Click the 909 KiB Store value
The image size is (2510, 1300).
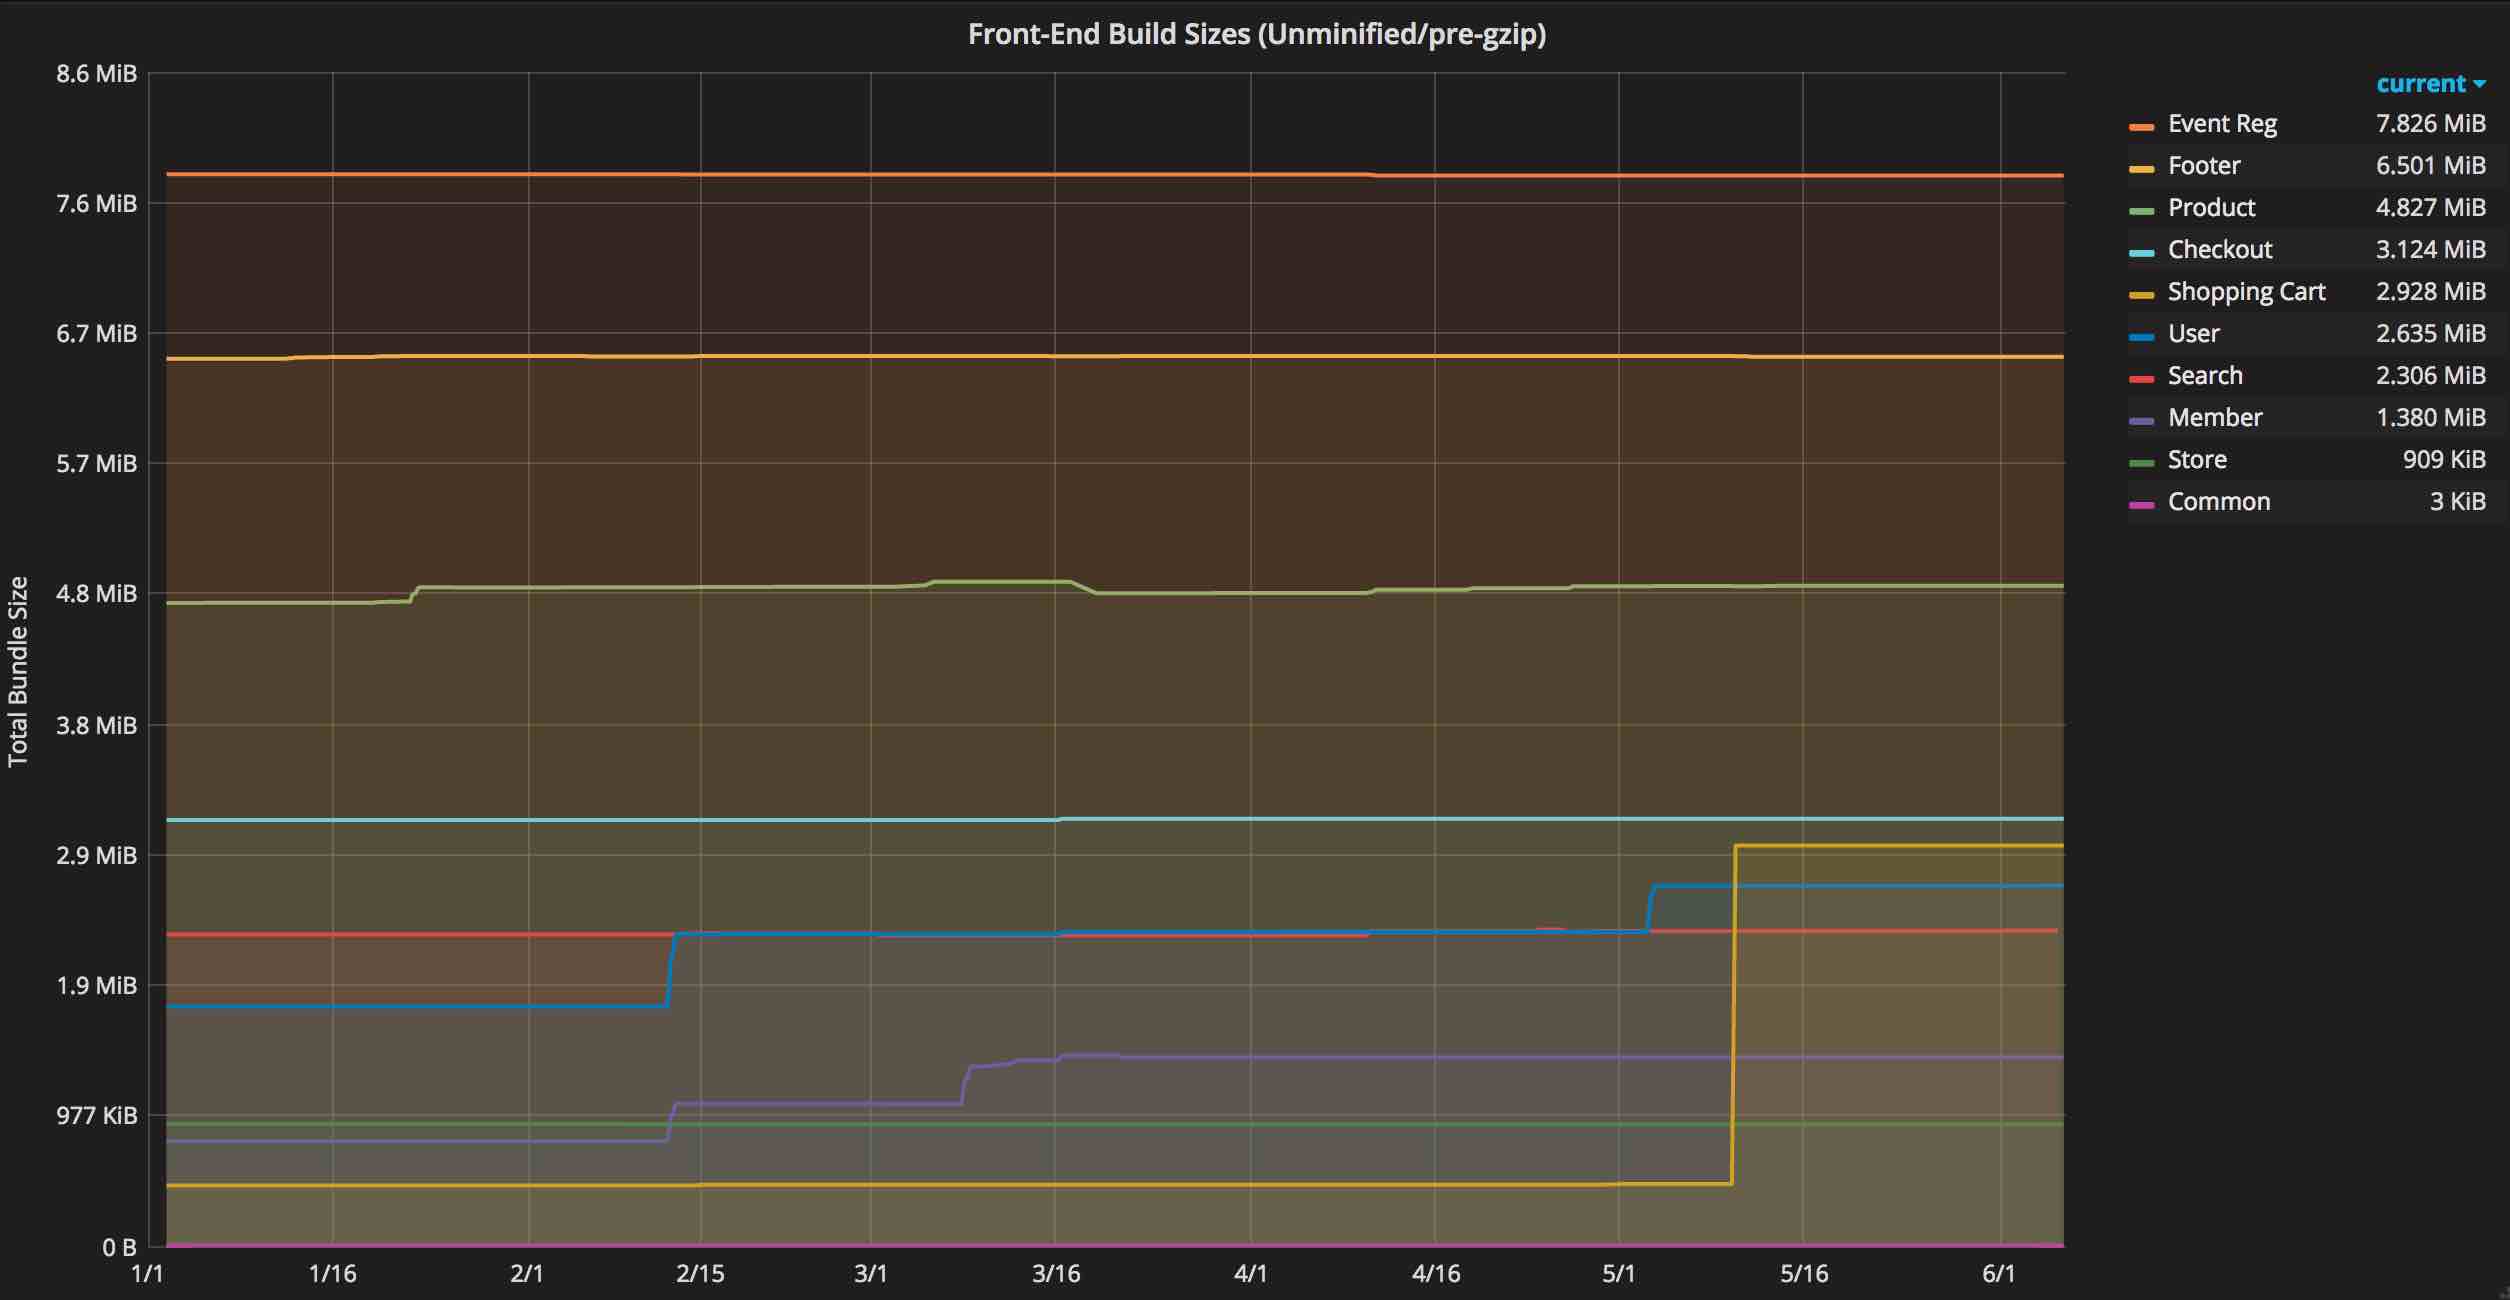pos(2444,460)
